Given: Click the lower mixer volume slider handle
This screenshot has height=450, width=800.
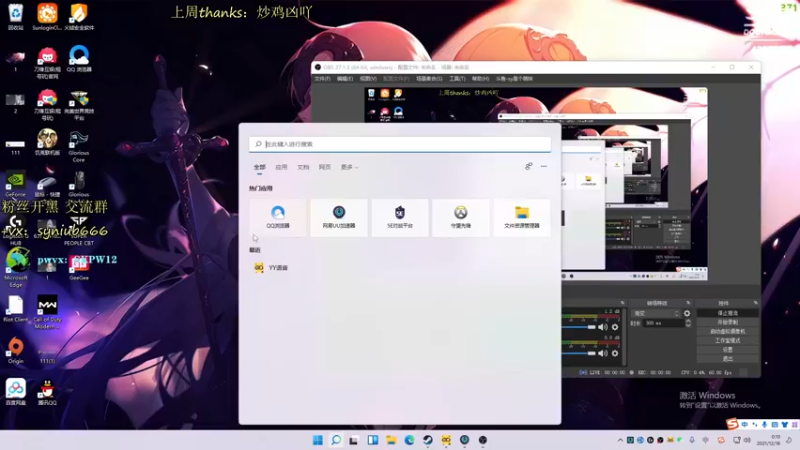Looking at the screenshot, I should click(591, 353).
